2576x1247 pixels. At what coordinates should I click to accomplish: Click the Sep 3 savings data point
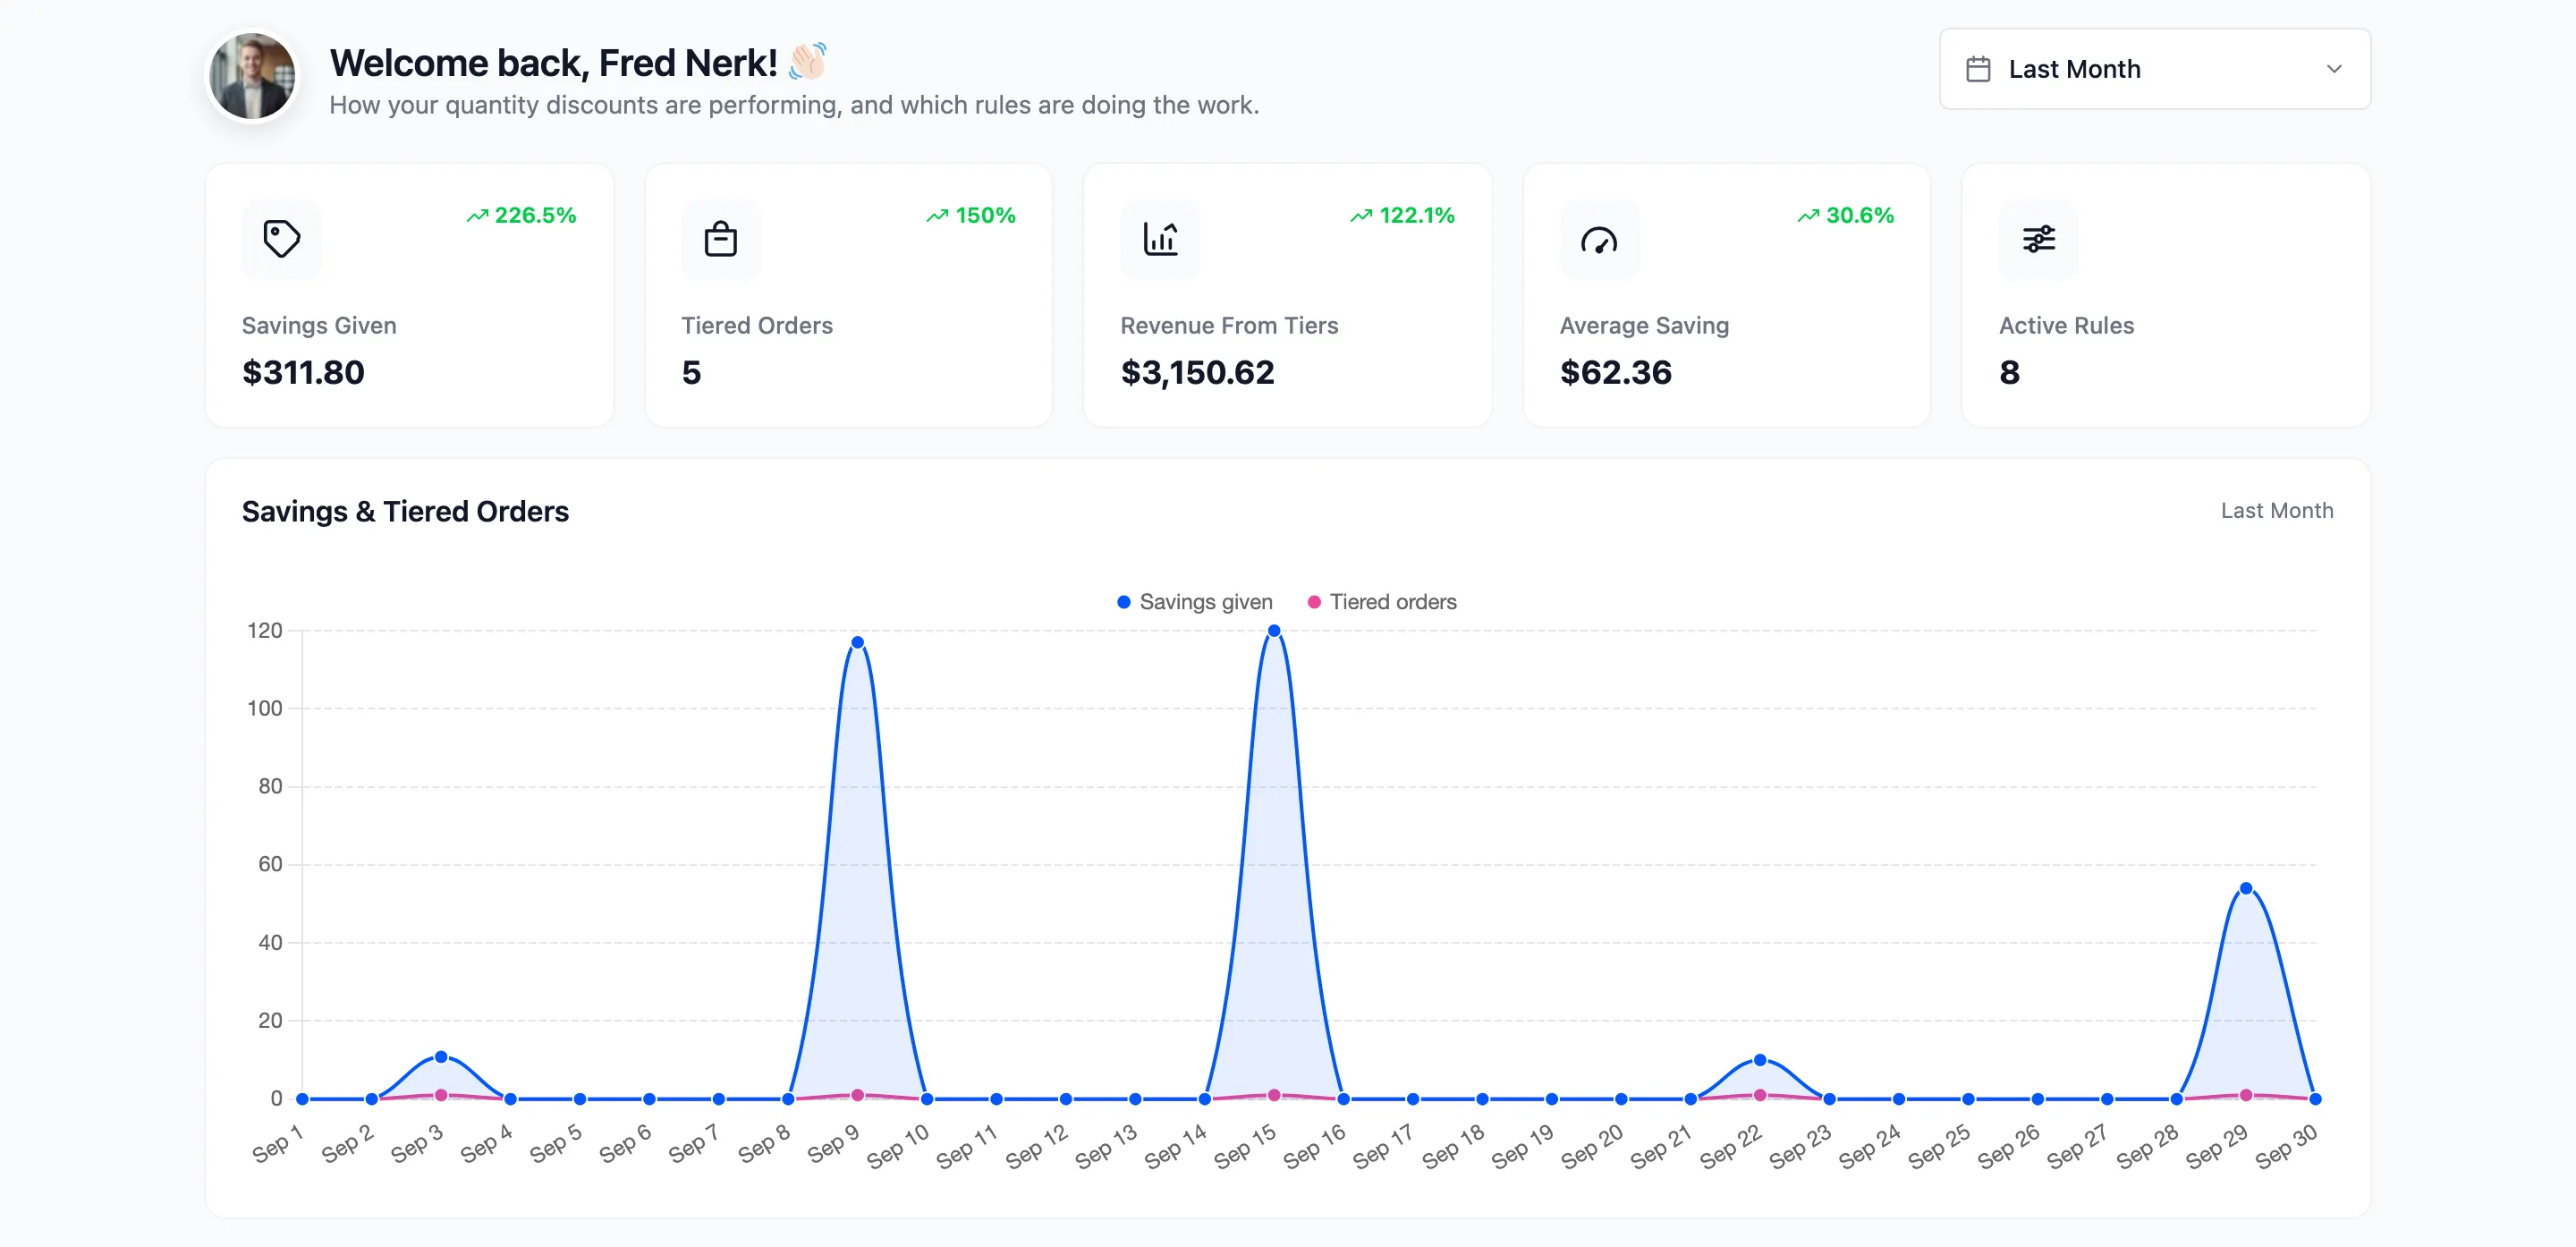point(440,1057)
